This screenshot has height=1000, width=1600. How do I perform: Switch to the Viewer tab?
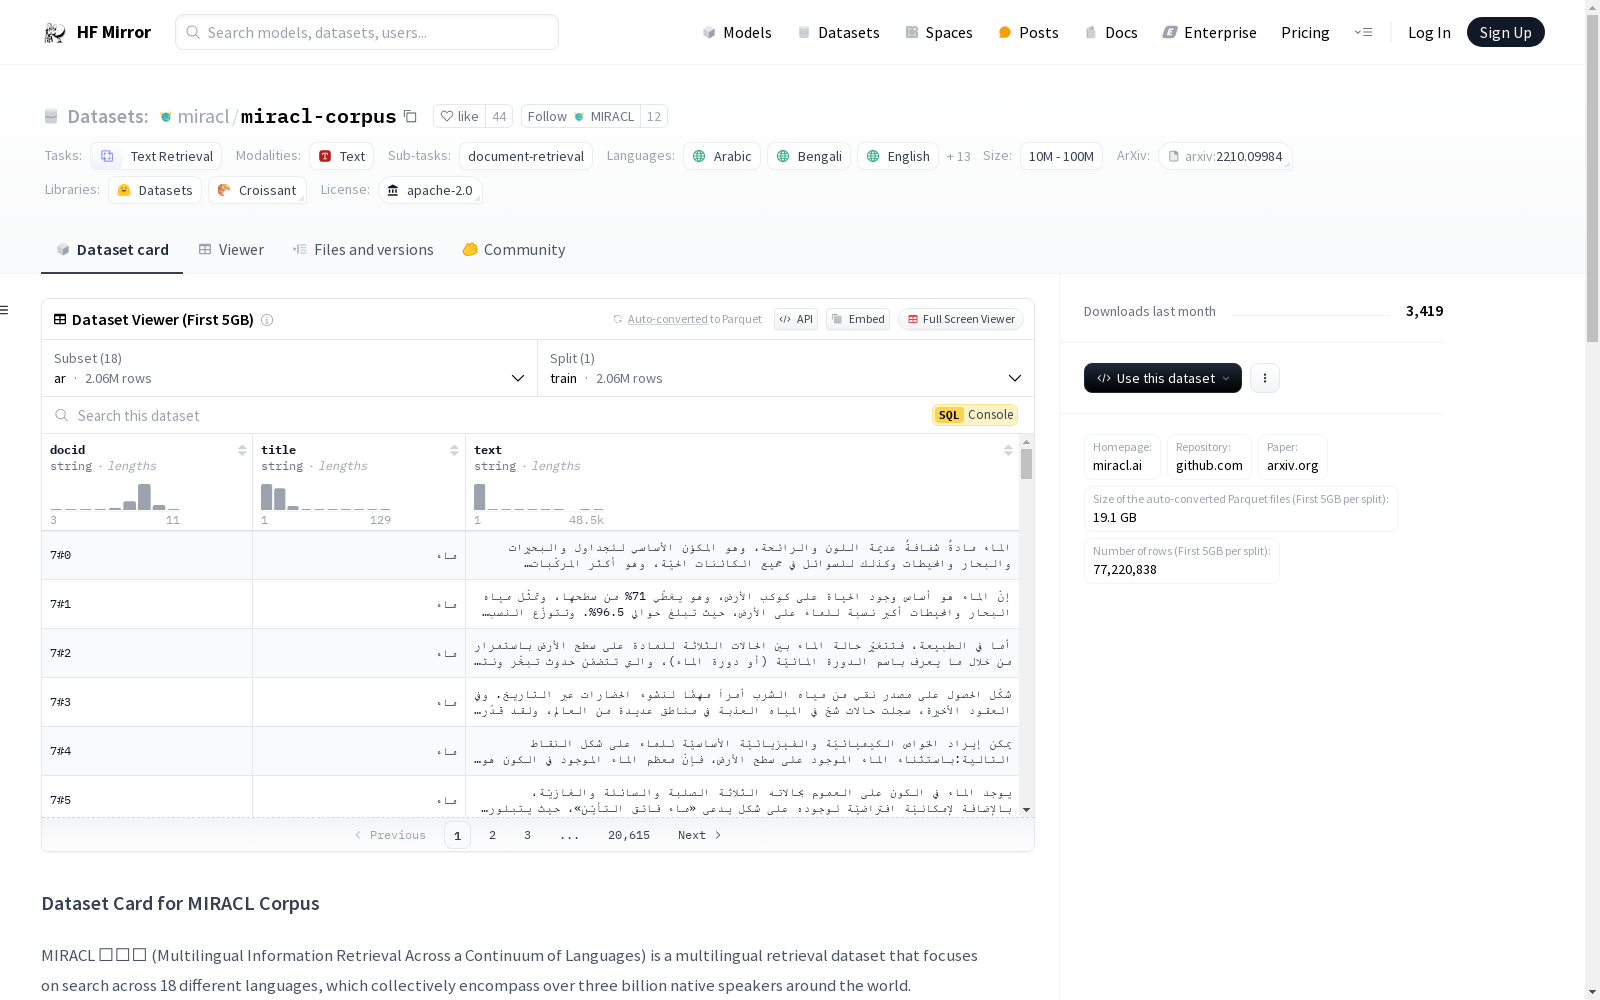pos(231,250)
